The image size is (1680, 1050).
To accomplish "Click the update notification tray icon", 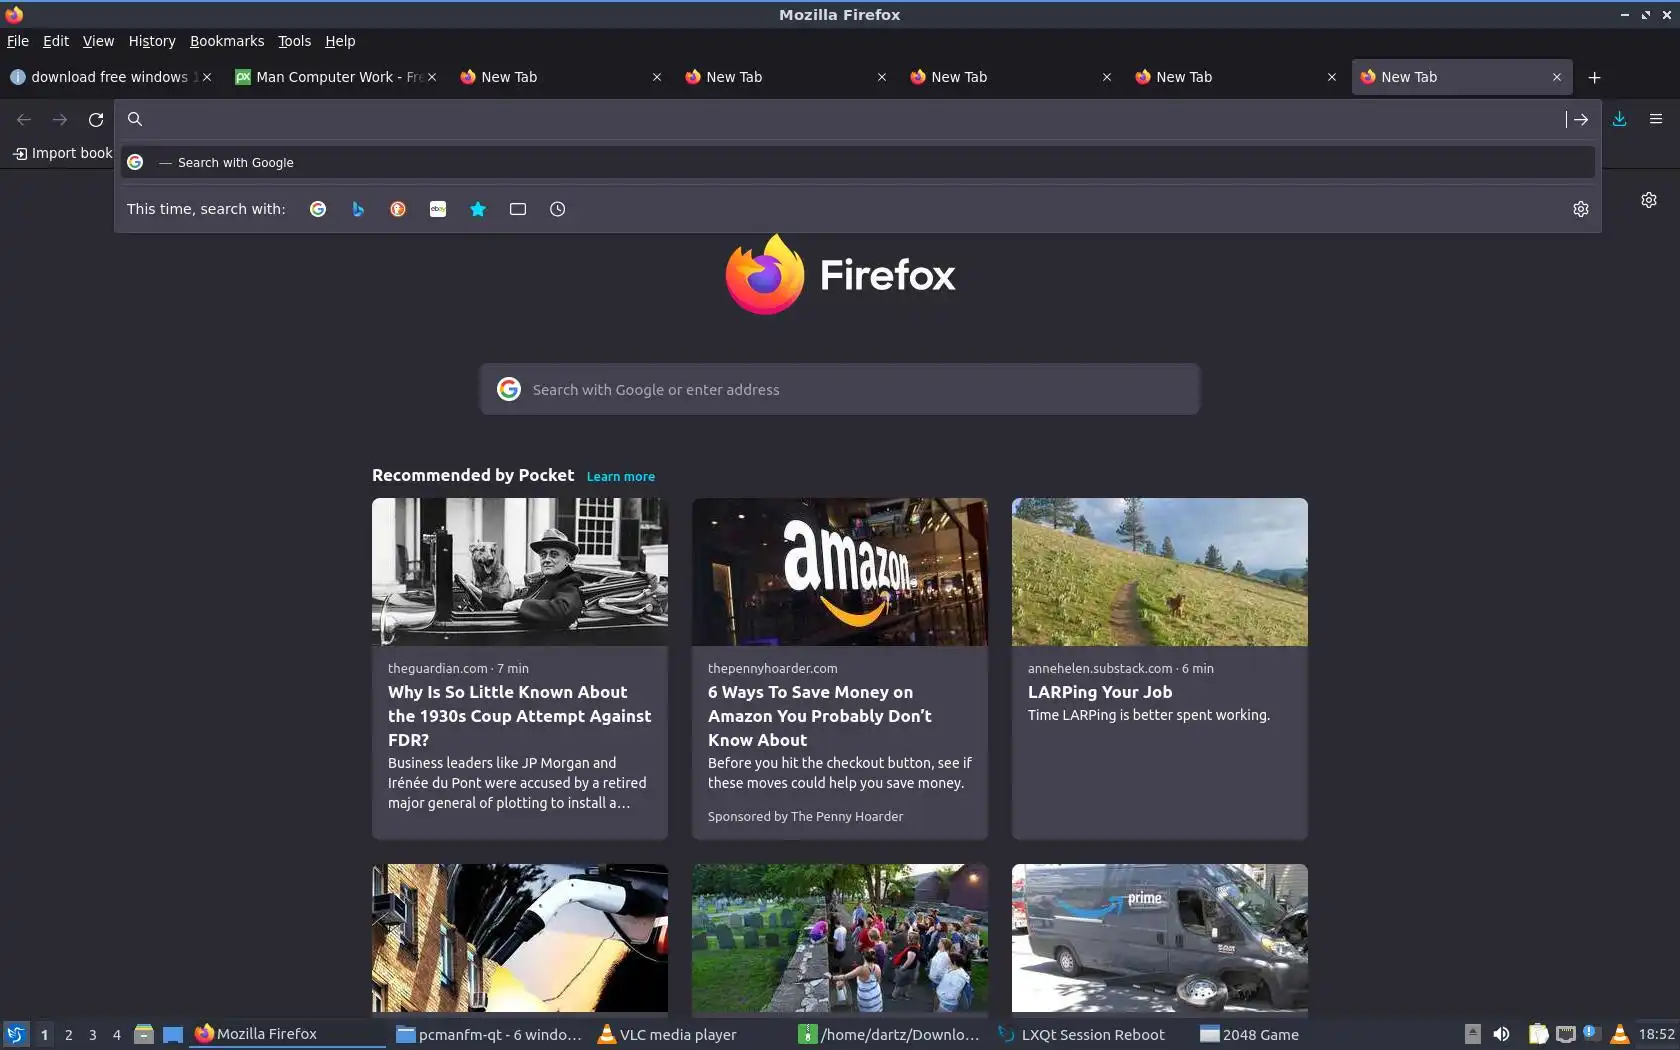I will click(x=1591, y=1033).
